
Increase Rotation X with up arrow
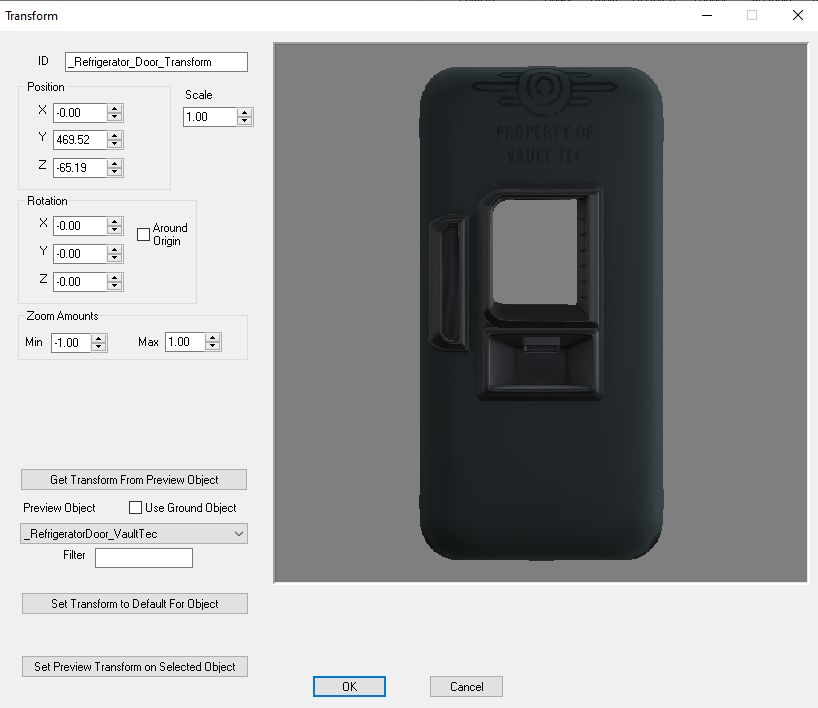pyautogui.click(x=115, y=222)
